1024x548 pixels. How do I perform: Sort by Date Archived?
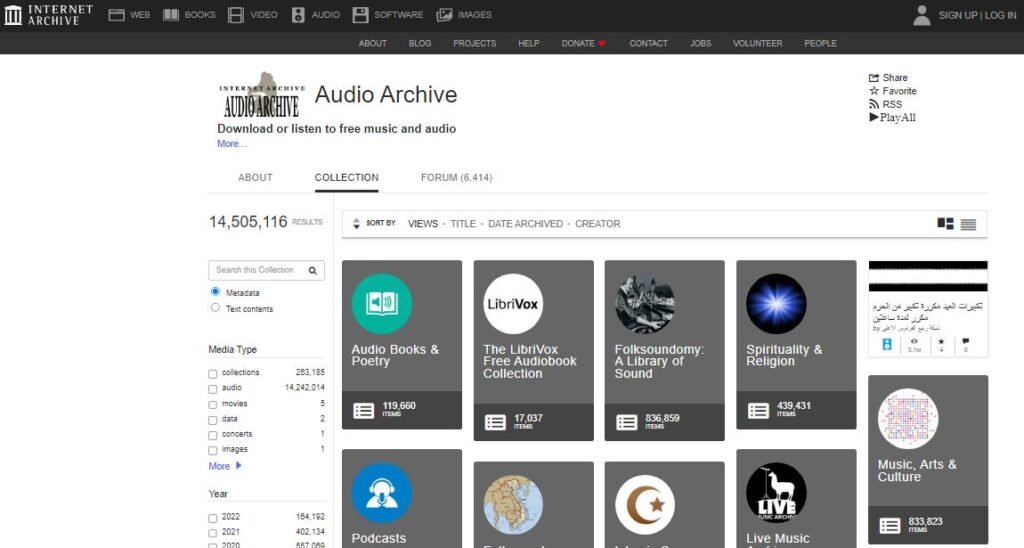526,223
